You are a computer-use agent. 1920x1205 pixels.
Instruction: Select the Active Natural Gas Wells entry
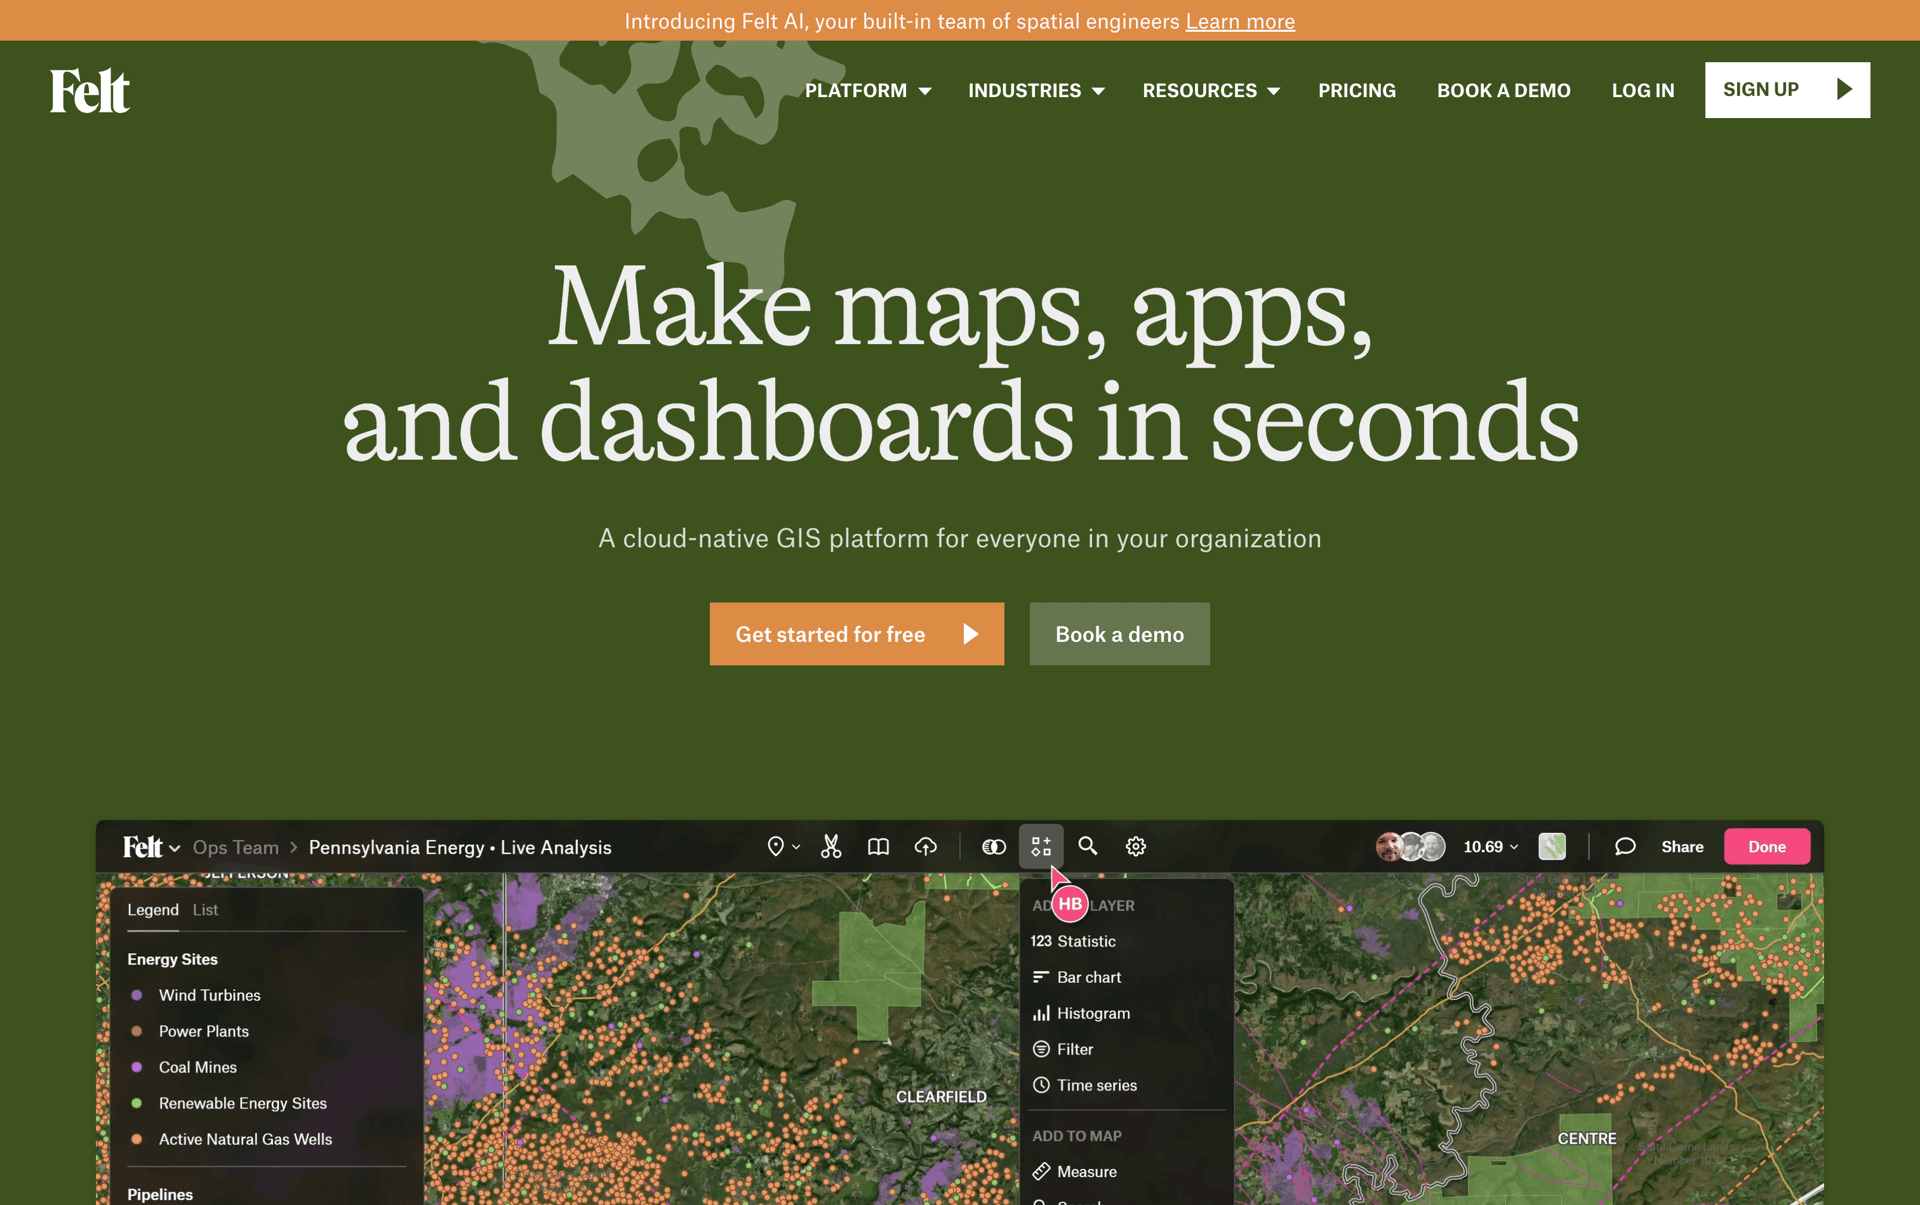coord(245,1139)
